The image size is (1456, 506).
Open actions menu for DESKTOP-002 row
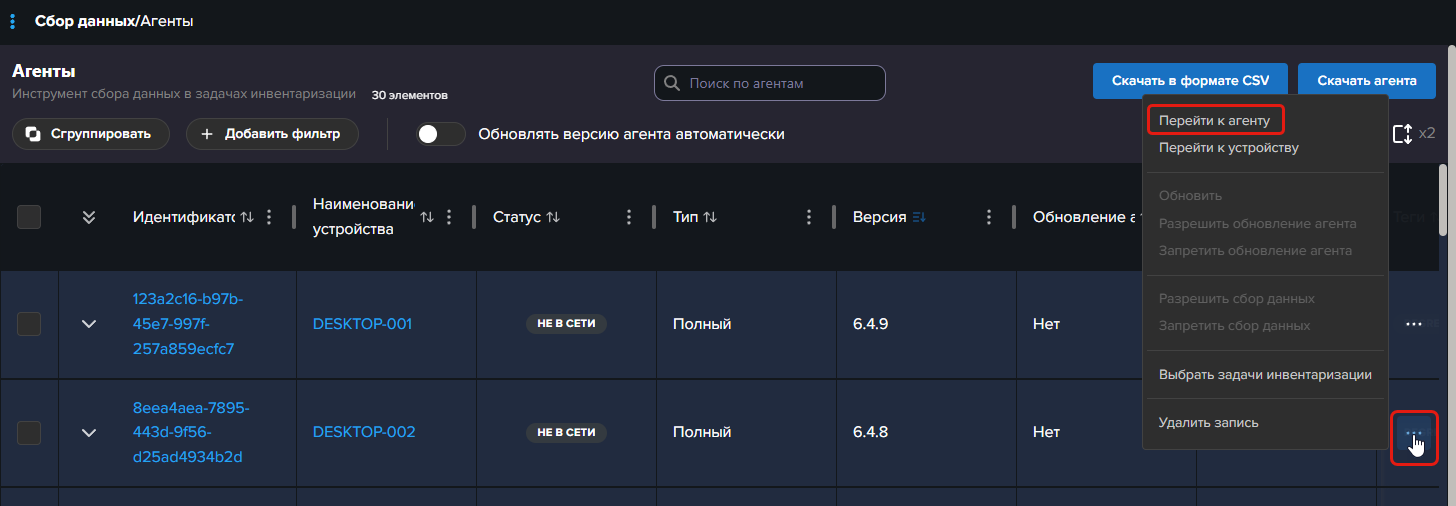[1413, 433]
